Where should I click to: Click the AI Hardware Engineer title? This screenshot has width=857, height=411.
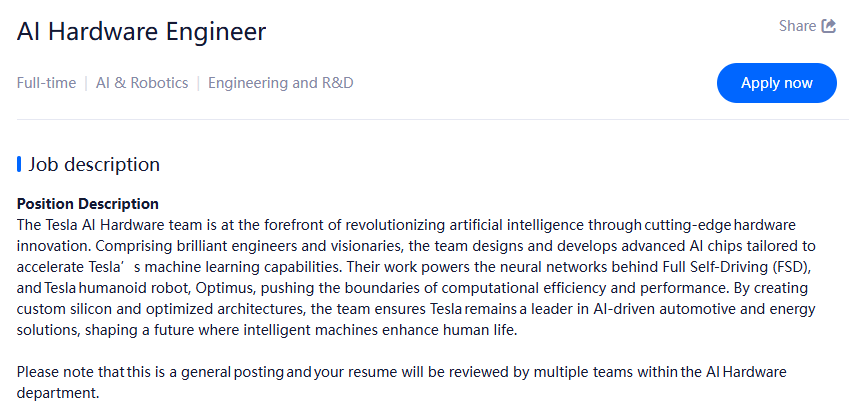pyautogui.click(x=141, y=31)
